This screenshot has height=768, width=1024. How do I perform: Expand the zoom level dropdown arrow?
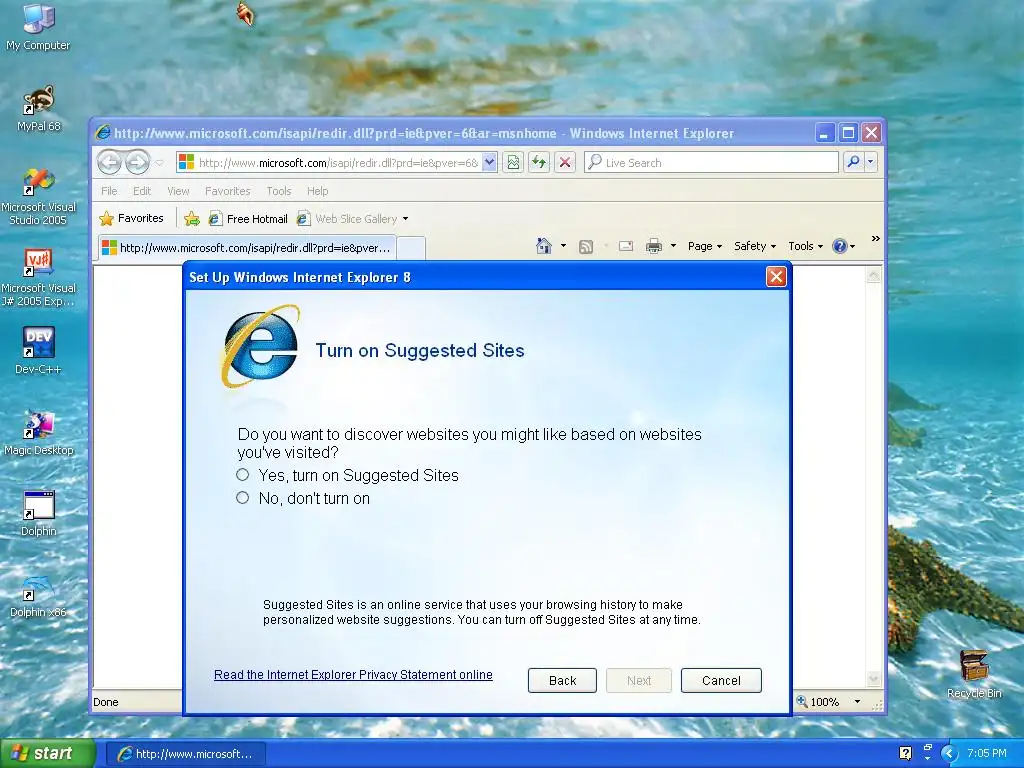point(857,702)
